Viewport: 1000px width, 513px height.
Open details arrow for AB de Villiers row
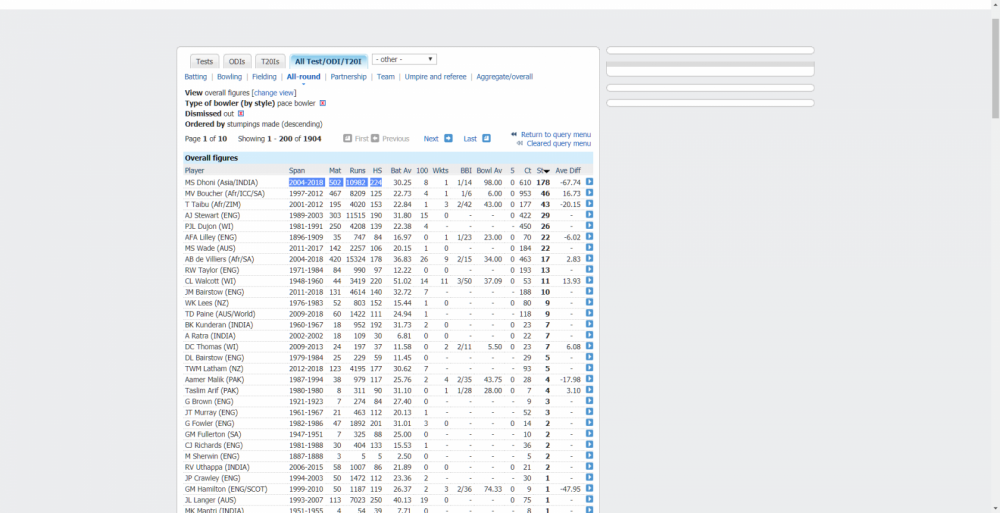[589, 258]
